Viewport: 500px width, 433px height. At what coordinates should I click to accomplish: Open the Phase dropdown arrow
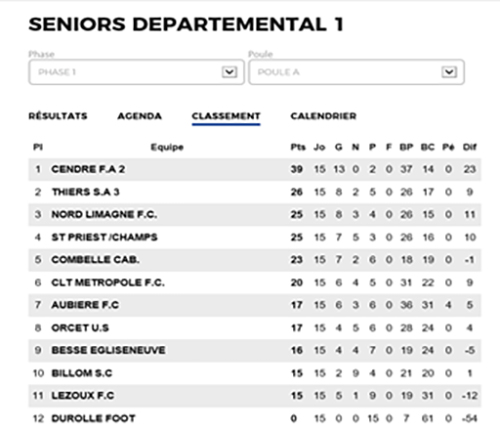click(229, 72)
